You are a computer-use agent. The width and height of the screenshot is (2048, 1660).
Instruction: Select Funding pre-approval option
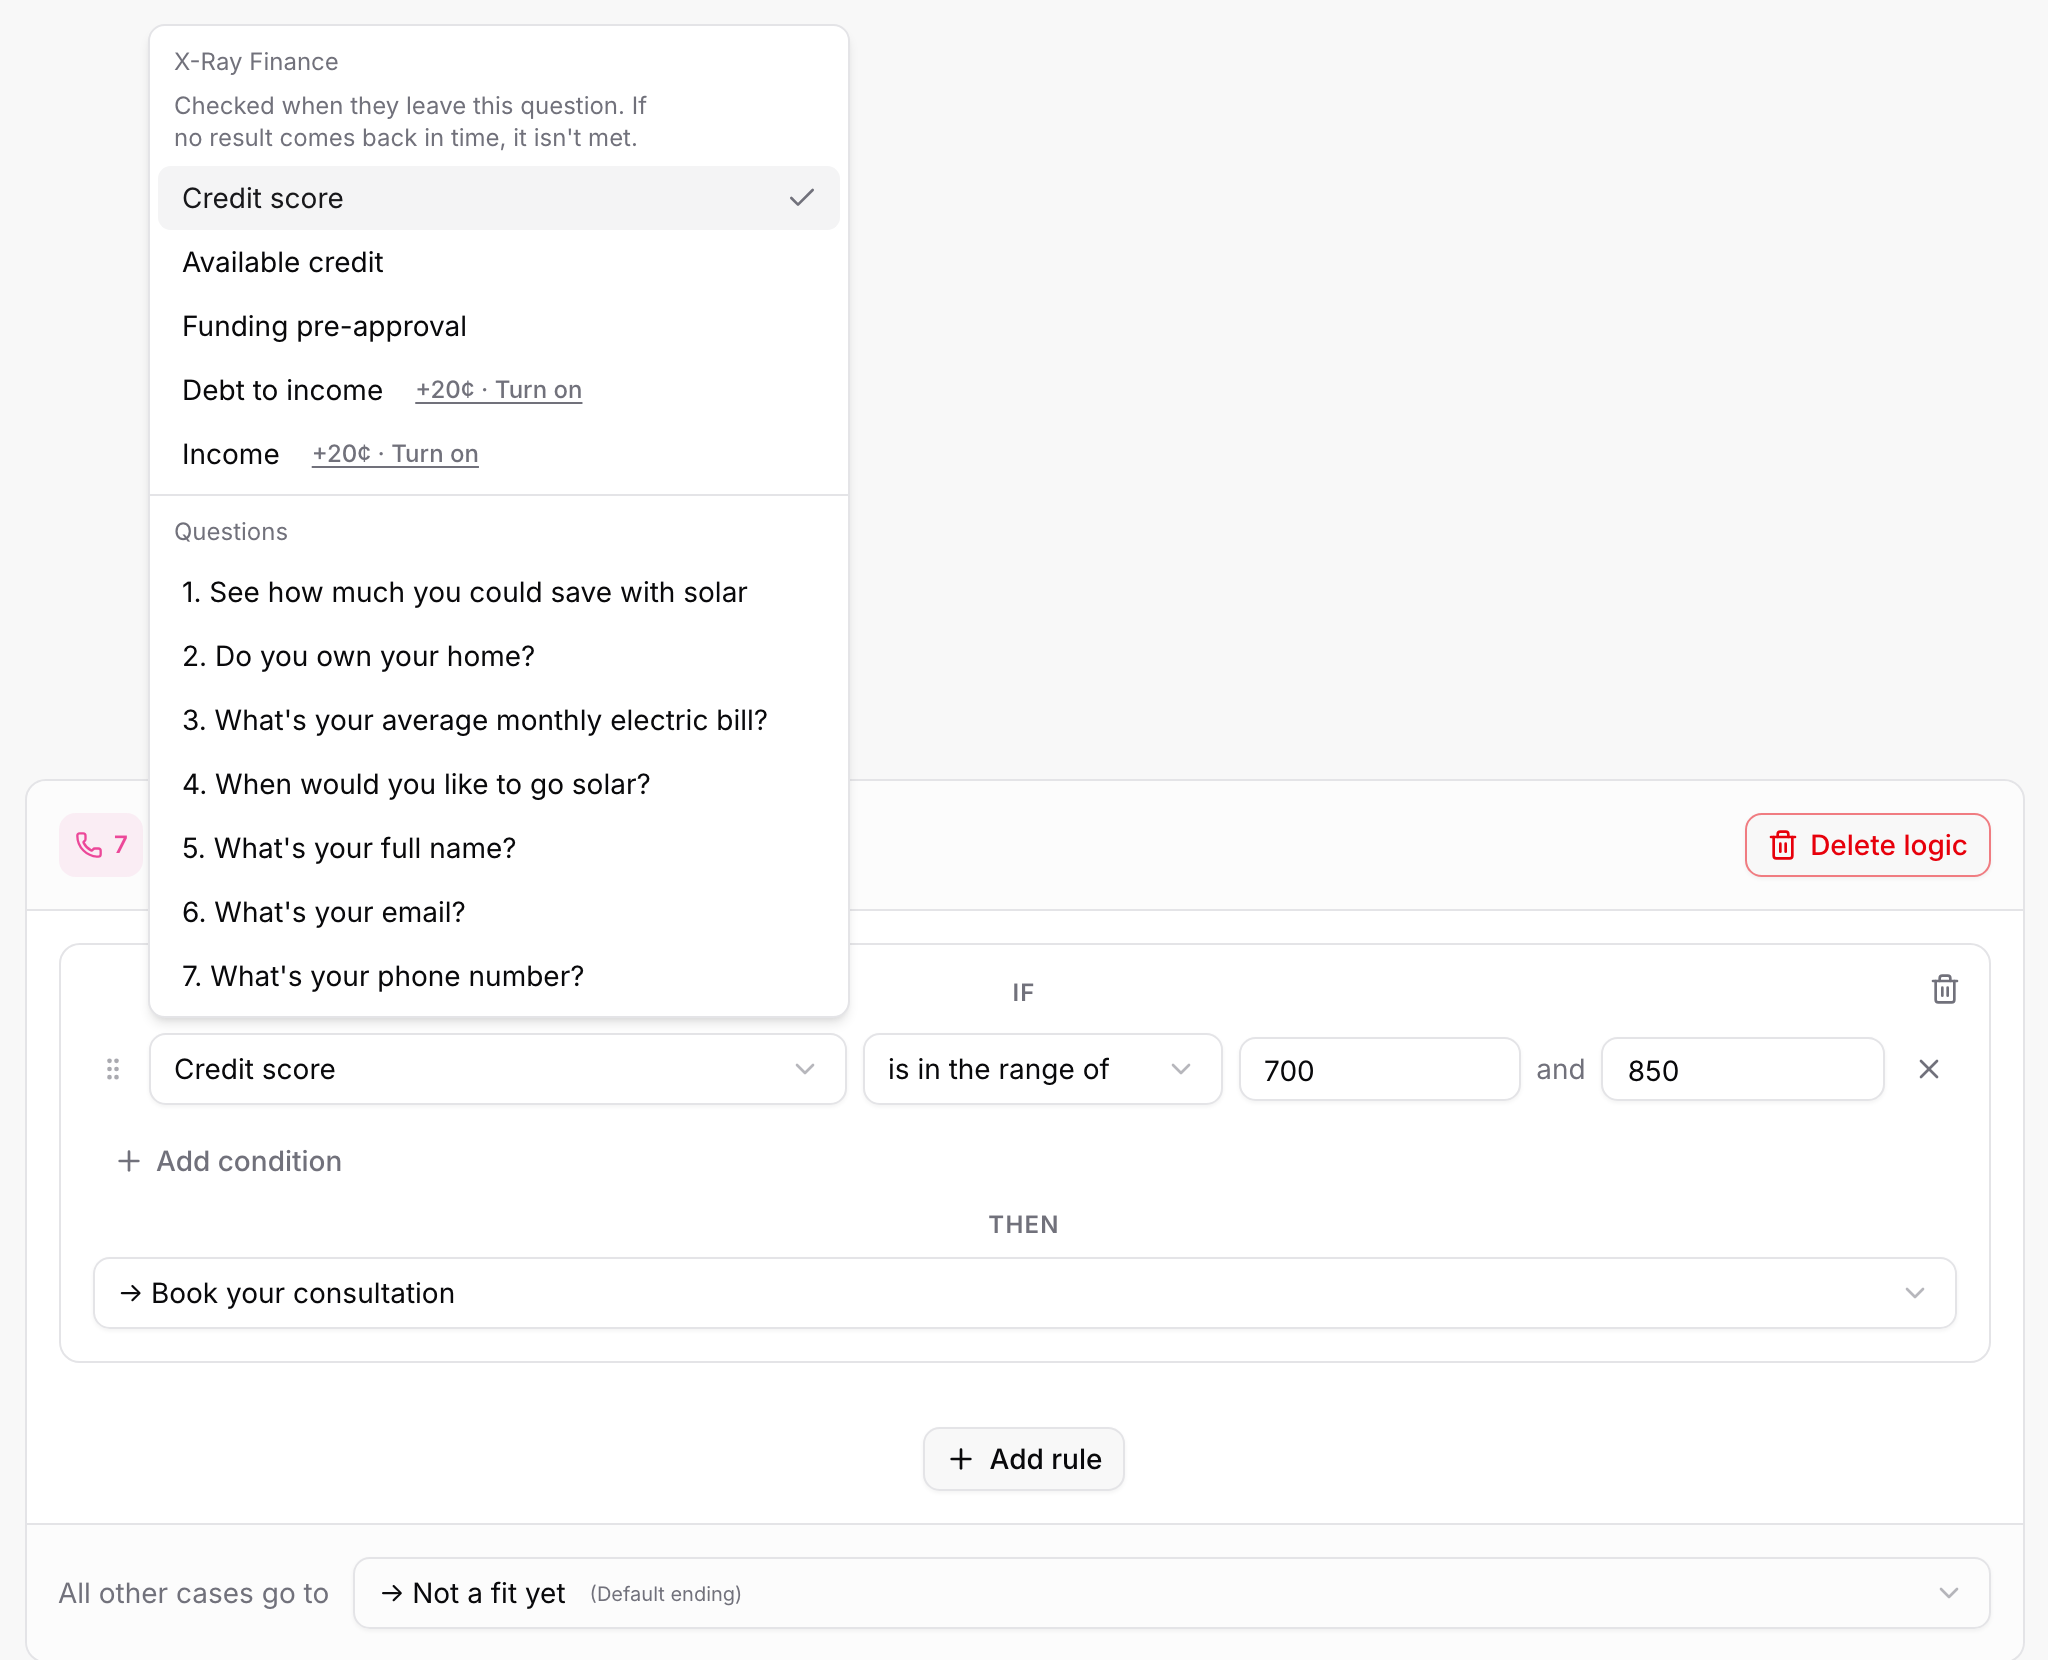498,326
